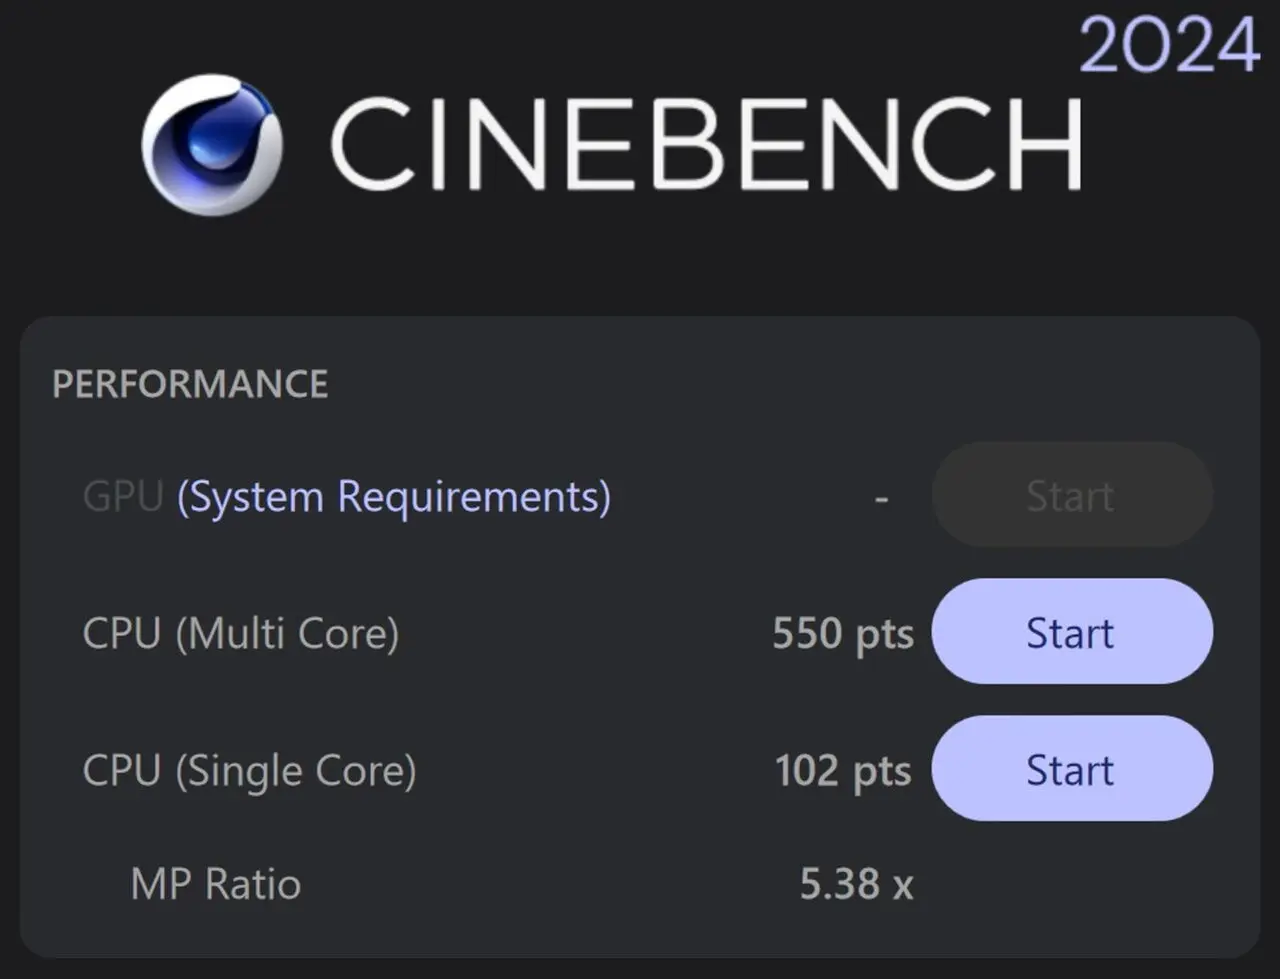Click the greyed-out GPU label

tap(122, 497)
